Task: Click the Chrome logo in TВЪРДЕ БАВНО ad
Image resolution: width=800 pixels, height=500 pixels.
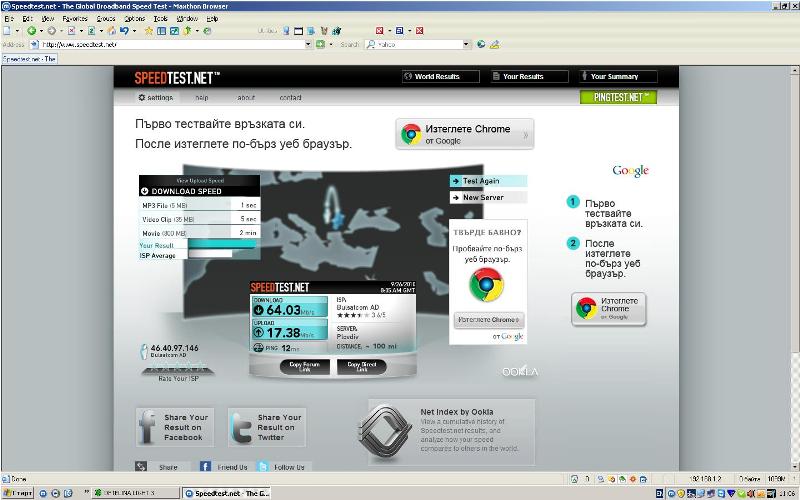Action: point(487,284)
